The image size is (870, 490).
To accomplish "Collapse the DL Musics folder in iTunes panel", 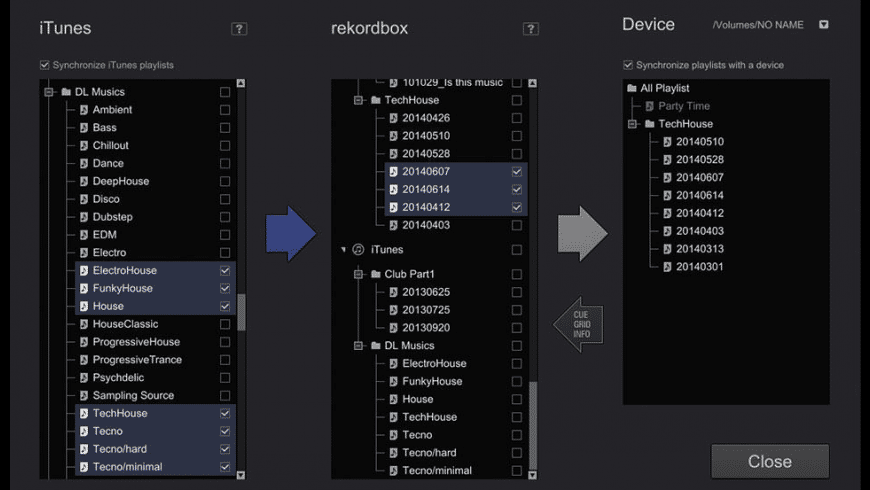I will (48, 92).
